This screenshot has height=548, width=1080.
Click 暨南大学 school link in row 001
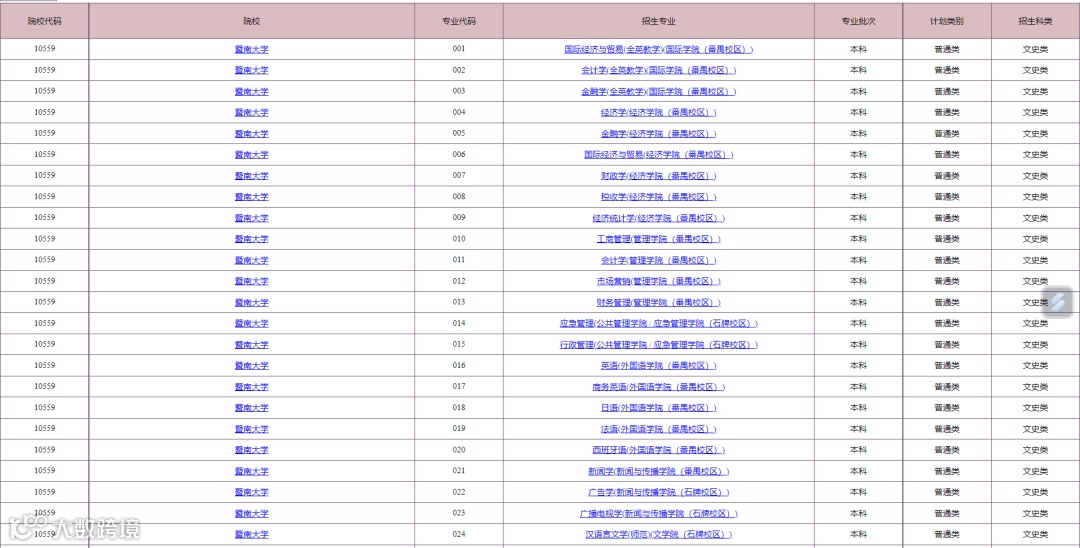pyautogui.click(x=251, y=50)
